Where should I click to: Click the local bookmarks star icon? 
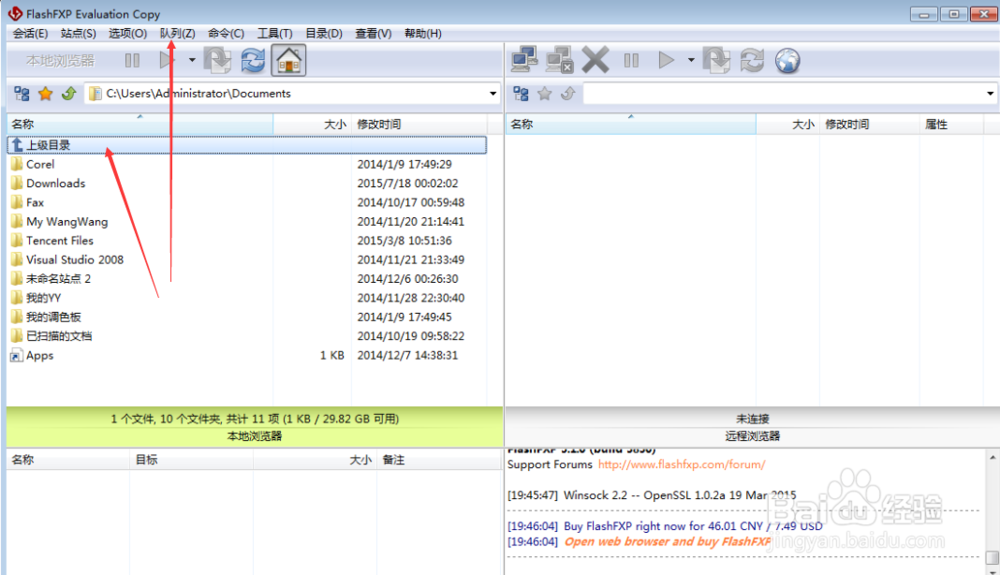click(x=45, y=94)
